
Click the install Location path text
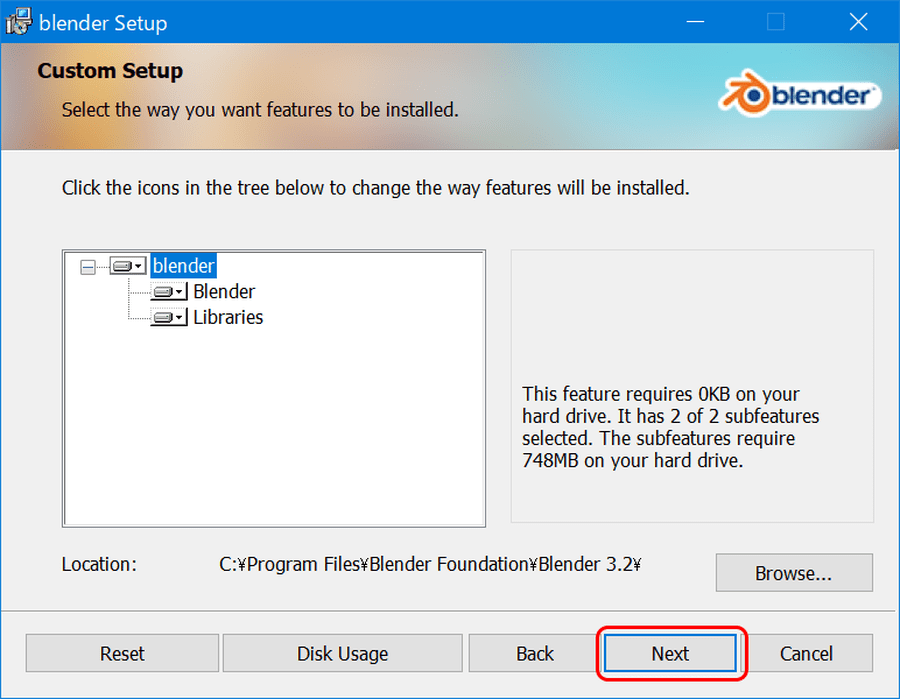coord(430,564)
